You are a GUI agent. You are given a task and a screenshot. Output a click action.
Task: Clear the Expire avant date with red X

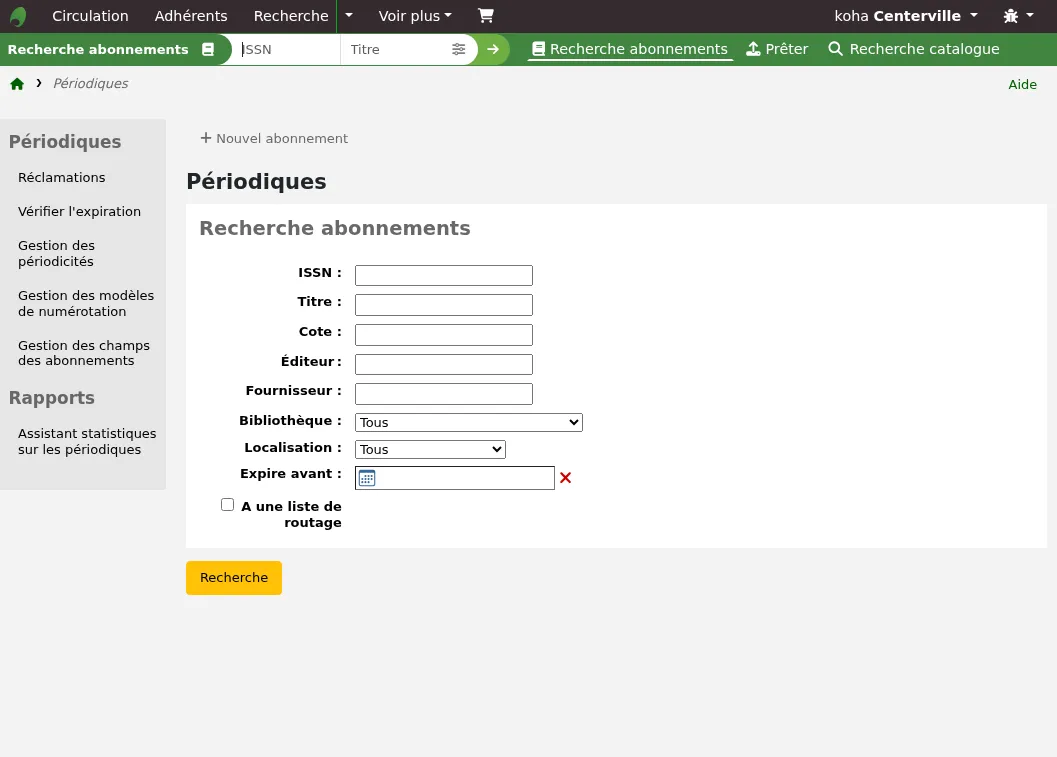click(566, 478)
